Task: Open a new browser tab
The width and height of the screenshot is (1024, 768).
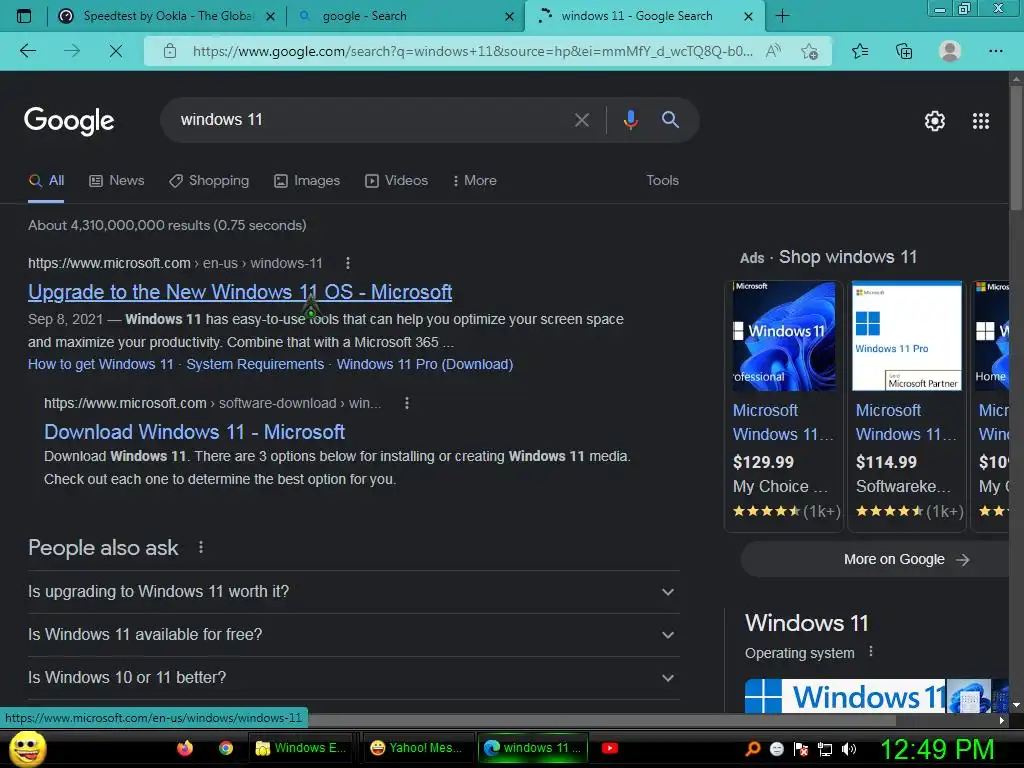Action: [782, 16]
